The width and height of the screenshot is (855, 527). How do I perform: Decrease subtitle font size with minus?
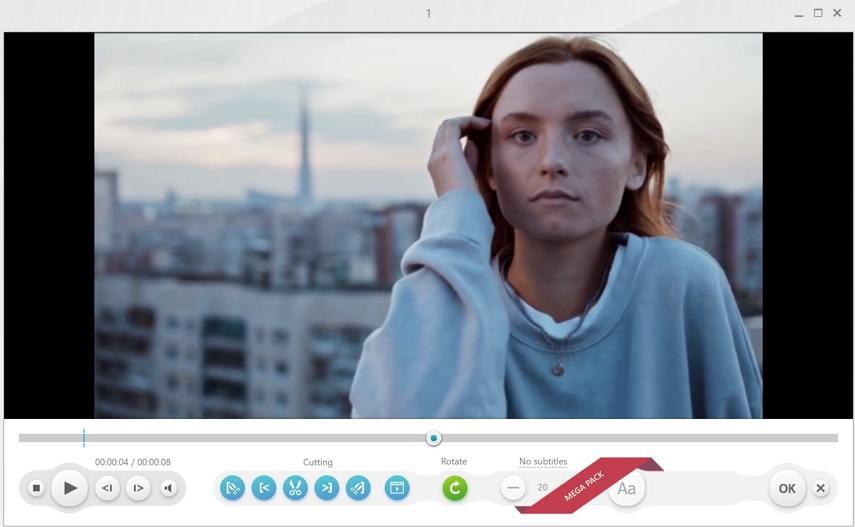coord(513,488)
